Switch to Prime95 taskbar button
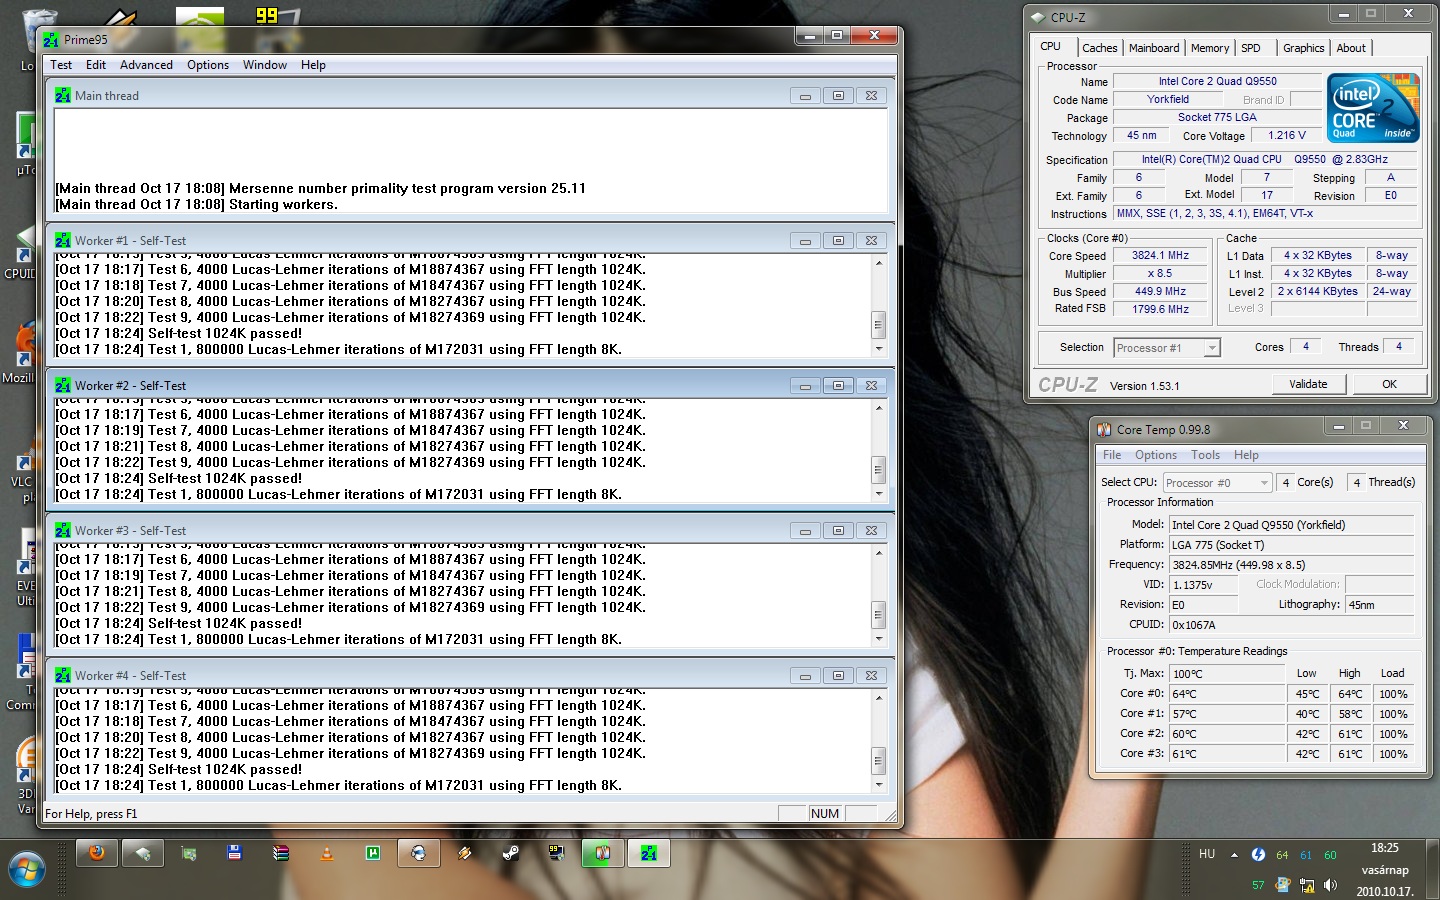 coord(648,853)
